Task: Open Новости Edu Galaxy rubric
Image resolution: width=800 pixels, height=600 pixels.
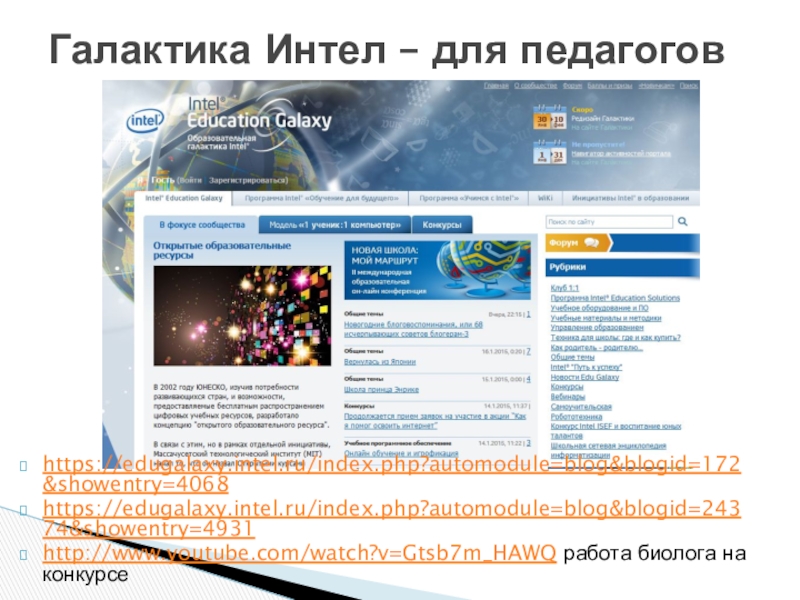Action: pos(585,377)
